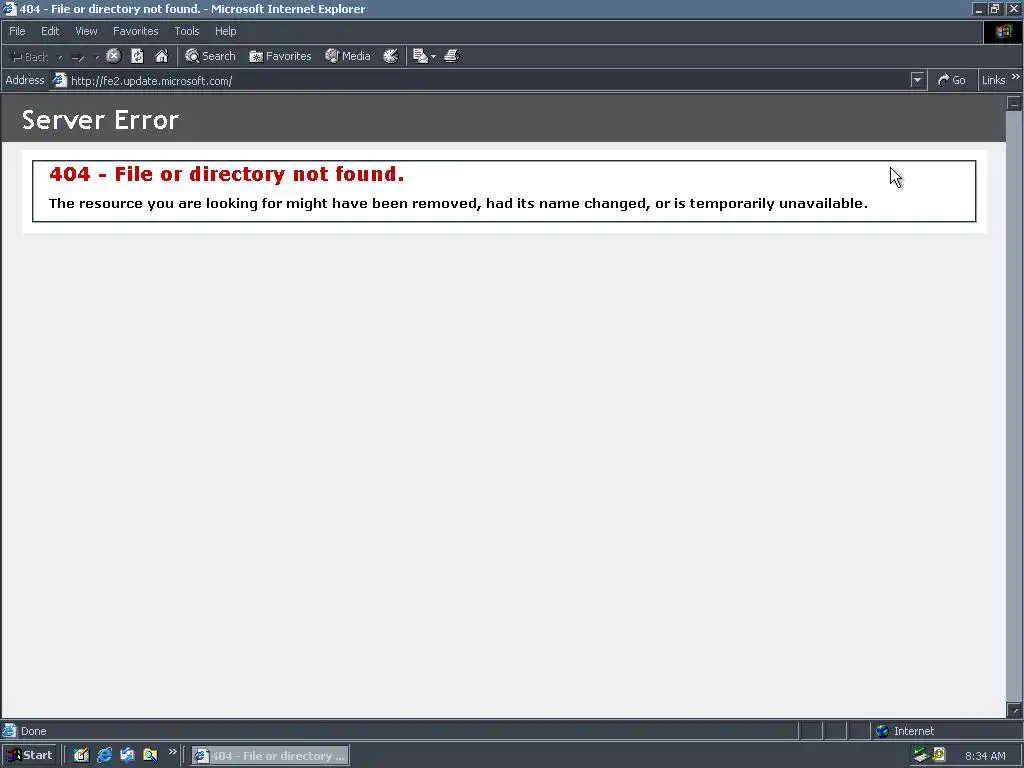Click the Go button
The height and width of the screenshot is (768, 1024).
[x=952, y=80]
